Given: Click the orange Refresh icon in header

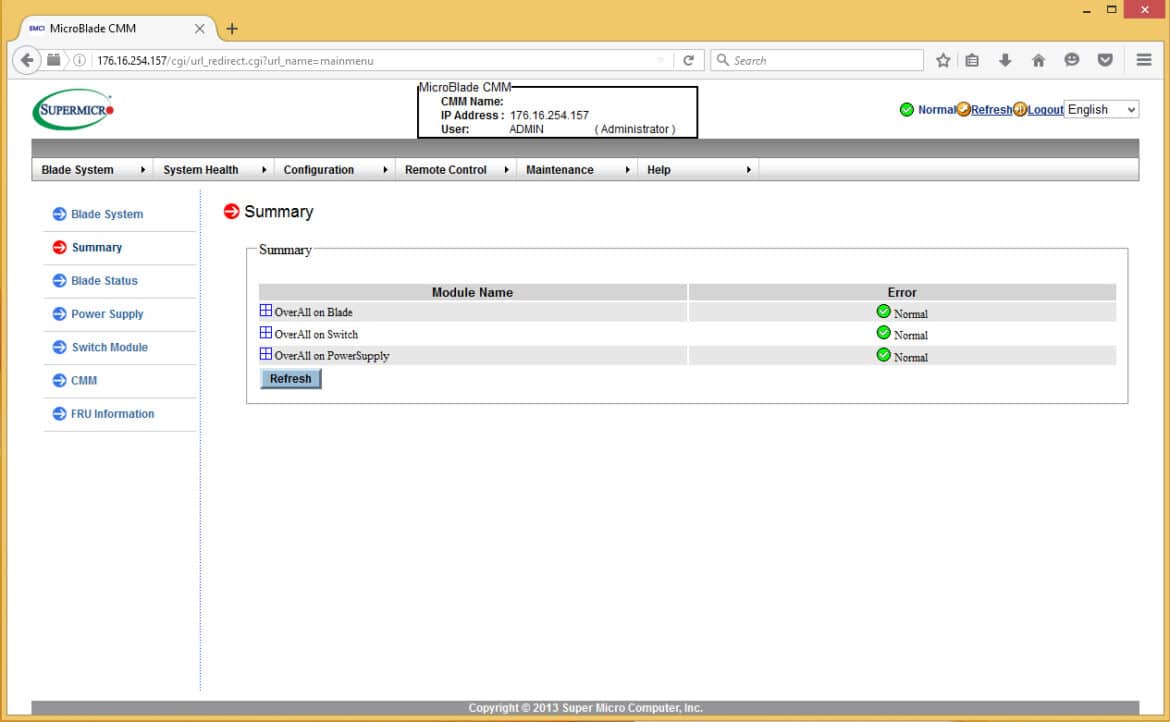Looking at the screenshot, I should coord(963,110).
